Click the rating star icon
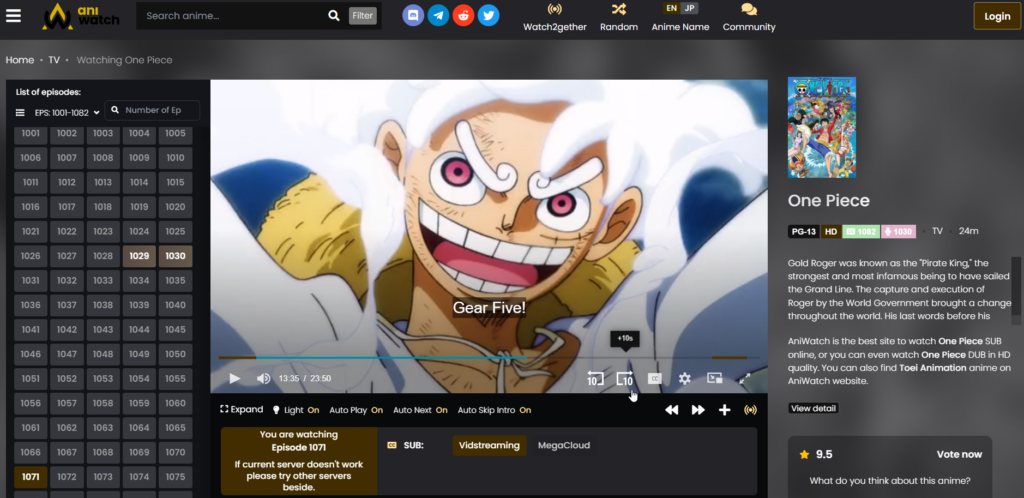This screenshot has height=498, width=1024. coord(804,454)
